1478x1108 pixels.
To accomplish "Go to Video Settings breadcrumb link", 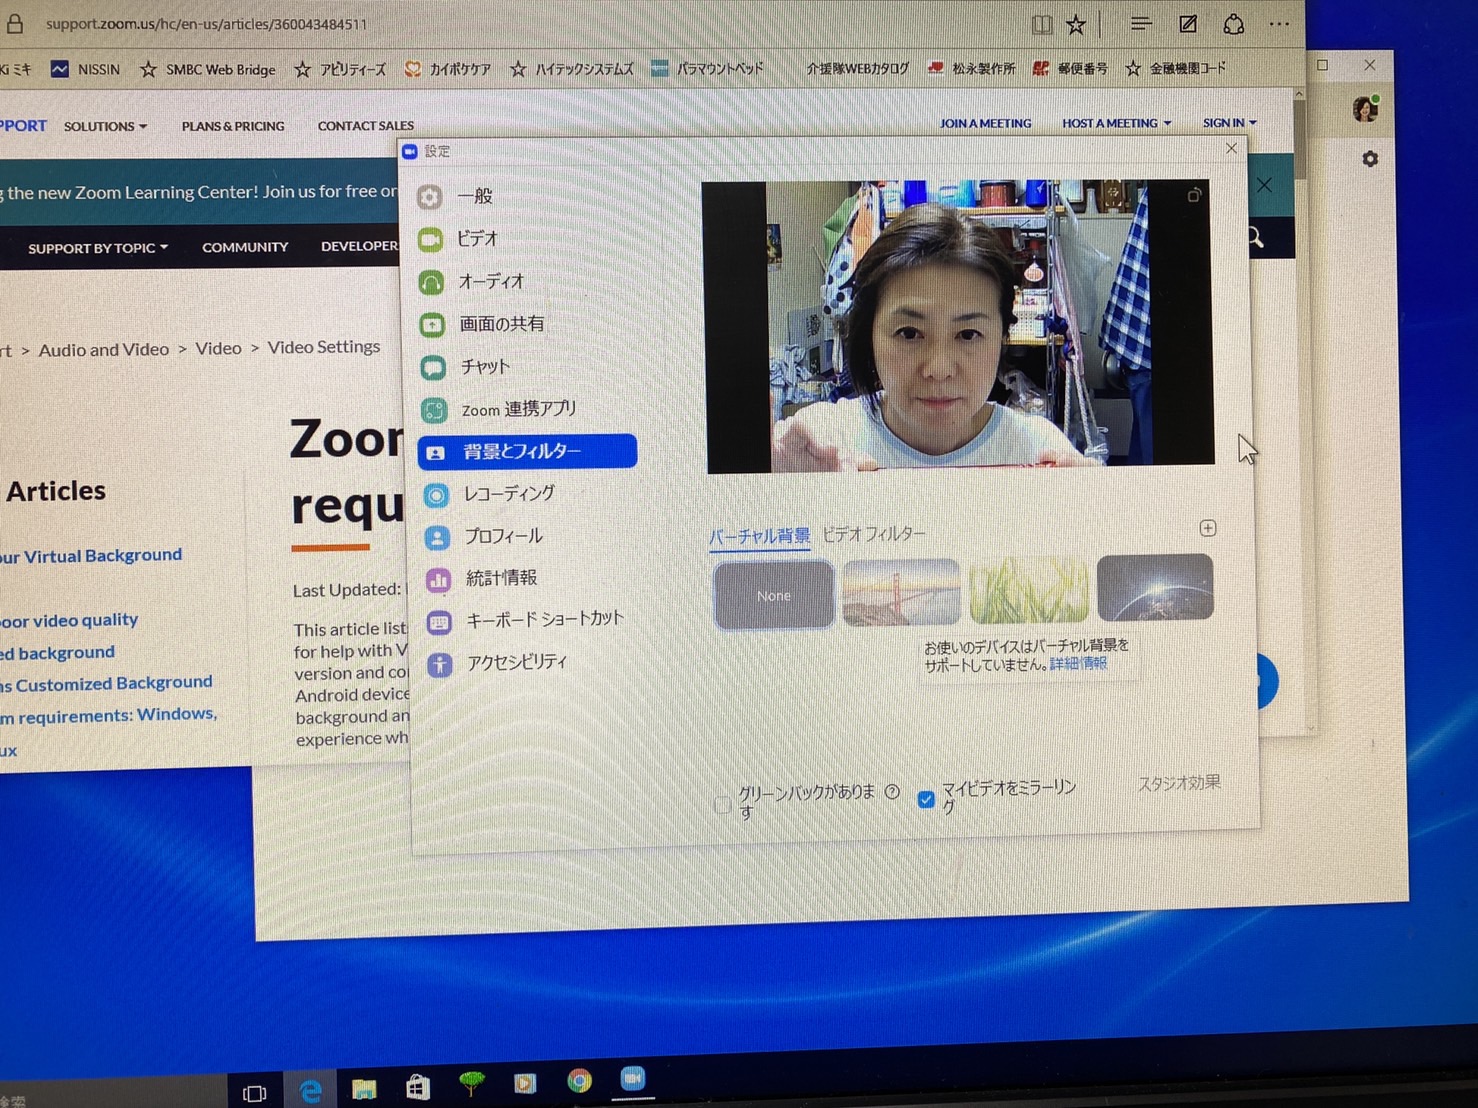I will click(323, 347).
